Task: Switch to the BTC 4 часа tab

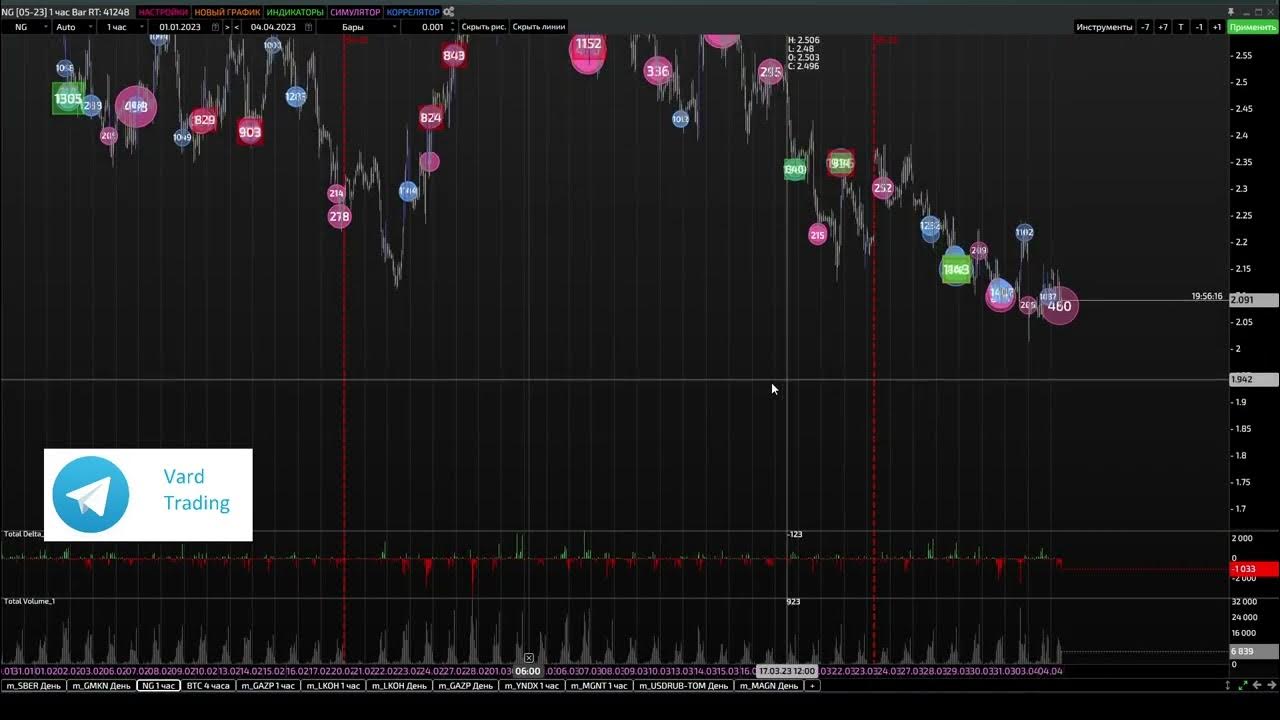Action: click(x=208, y=686)
